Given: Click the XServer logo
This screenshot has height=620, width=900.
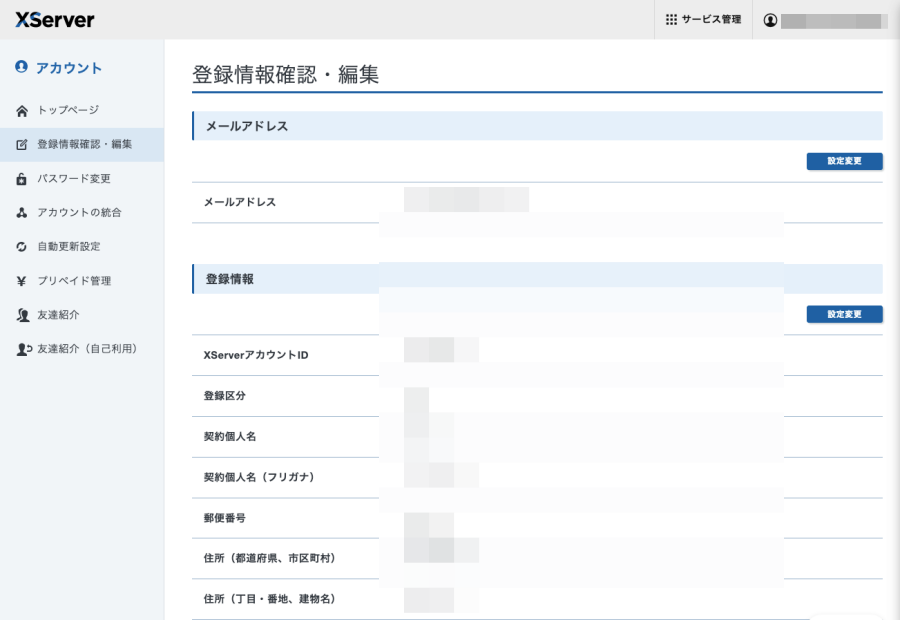Looking at the screenshot, I should 55,20.
